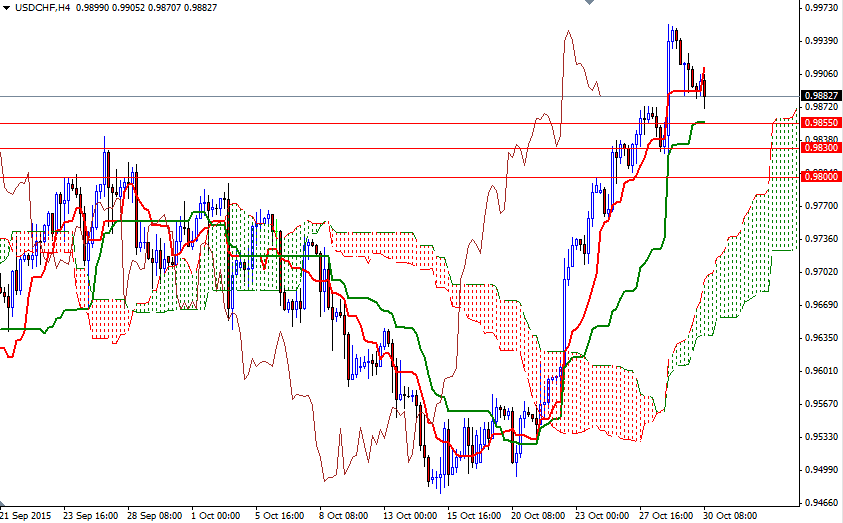Click the 8 Oct 08:00 time axis label
Viewport: 843px width, 523px height.
pos(344,515)
